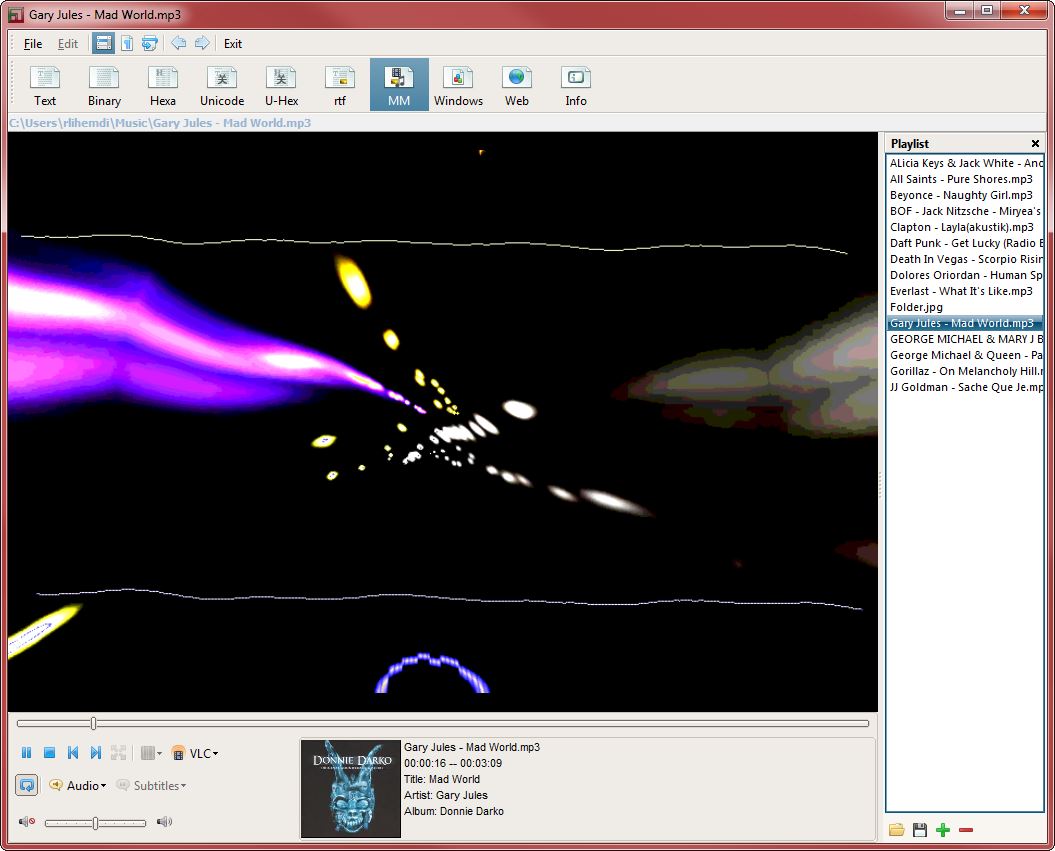Select the Web view icon
This screenshot has width=1055, height=851.
517,86
